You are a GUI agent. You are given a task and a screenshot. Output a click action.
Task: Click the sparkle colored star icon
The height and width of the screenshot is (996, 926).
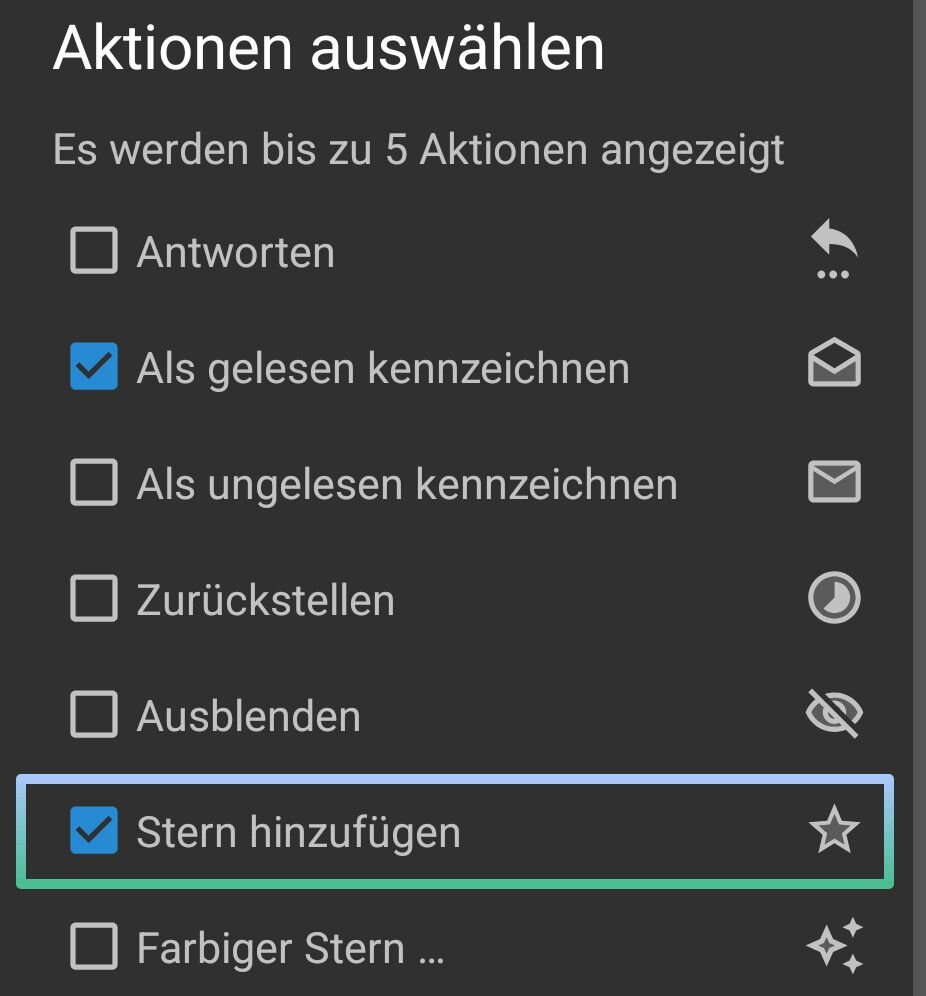835,946
